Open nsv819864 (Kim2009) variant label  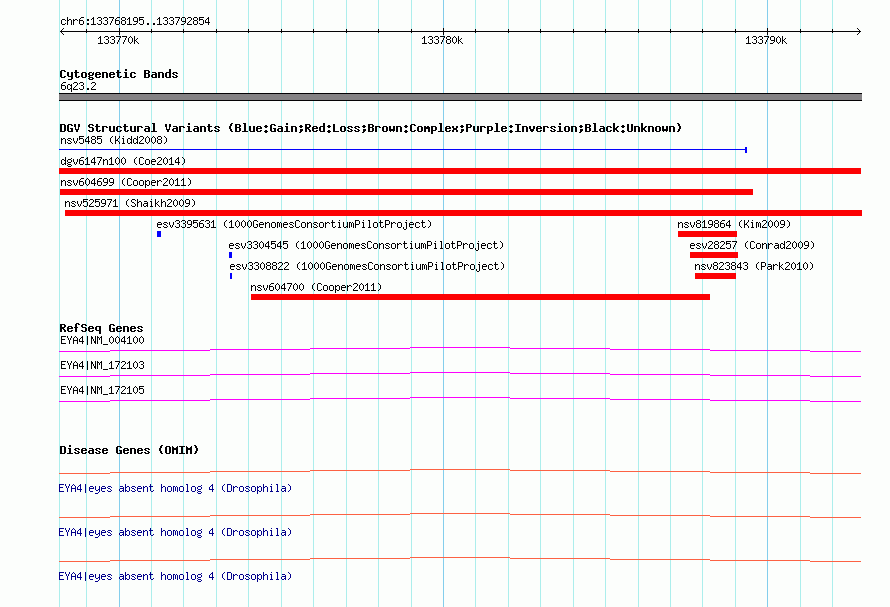[734, 224]
